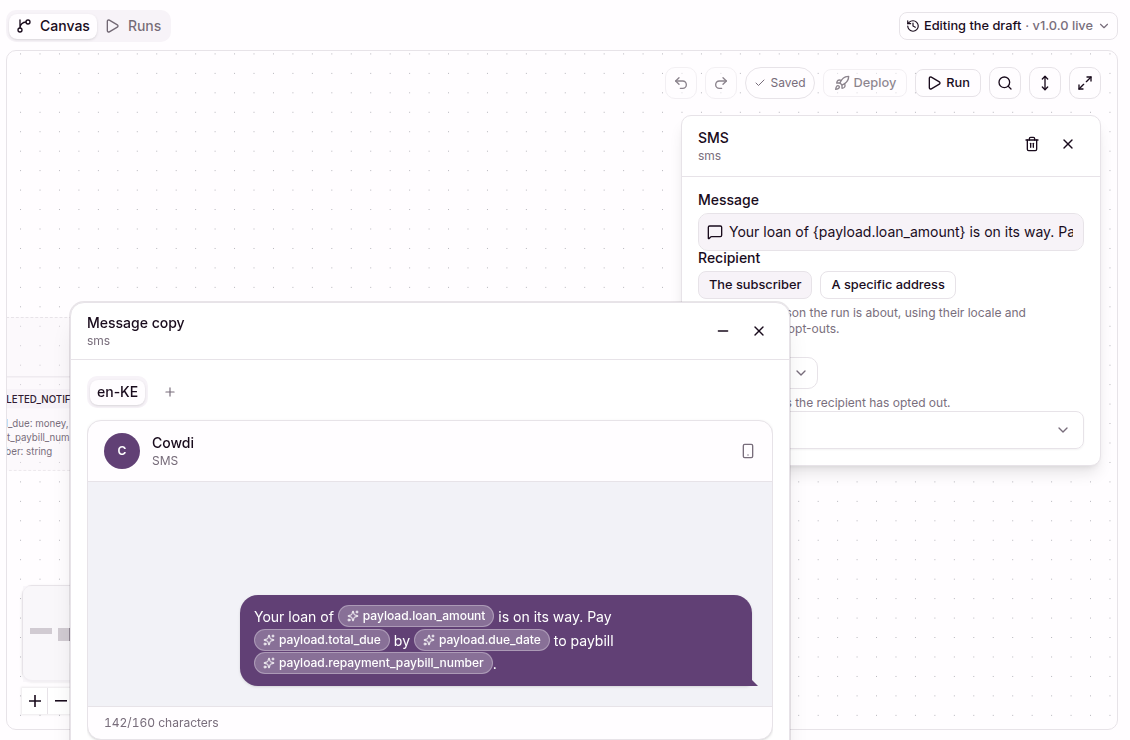Viewport: 1130px width, 740px height.
Task: Toggle vertical layout arrow icon
Action: 1044,83
